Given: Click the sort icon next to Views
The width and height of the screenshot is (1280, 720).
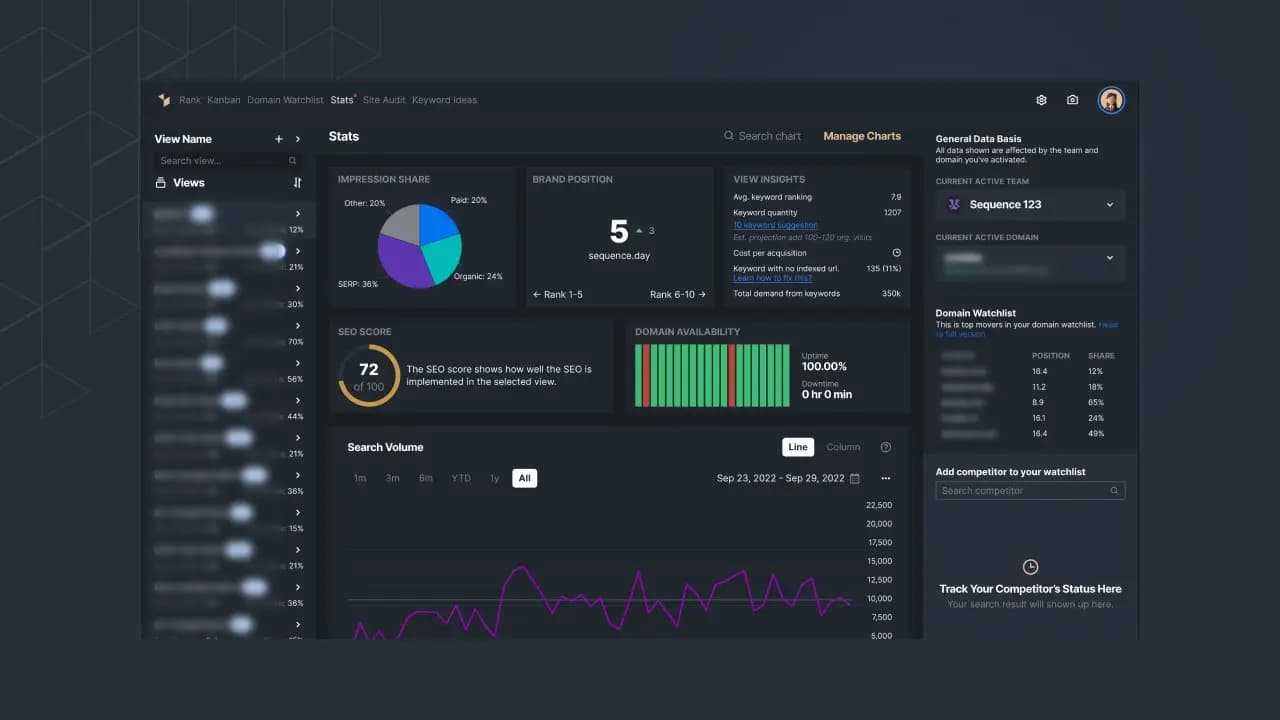Looking at the screenshot, I should pyautogui.click(x=297, y=183).
